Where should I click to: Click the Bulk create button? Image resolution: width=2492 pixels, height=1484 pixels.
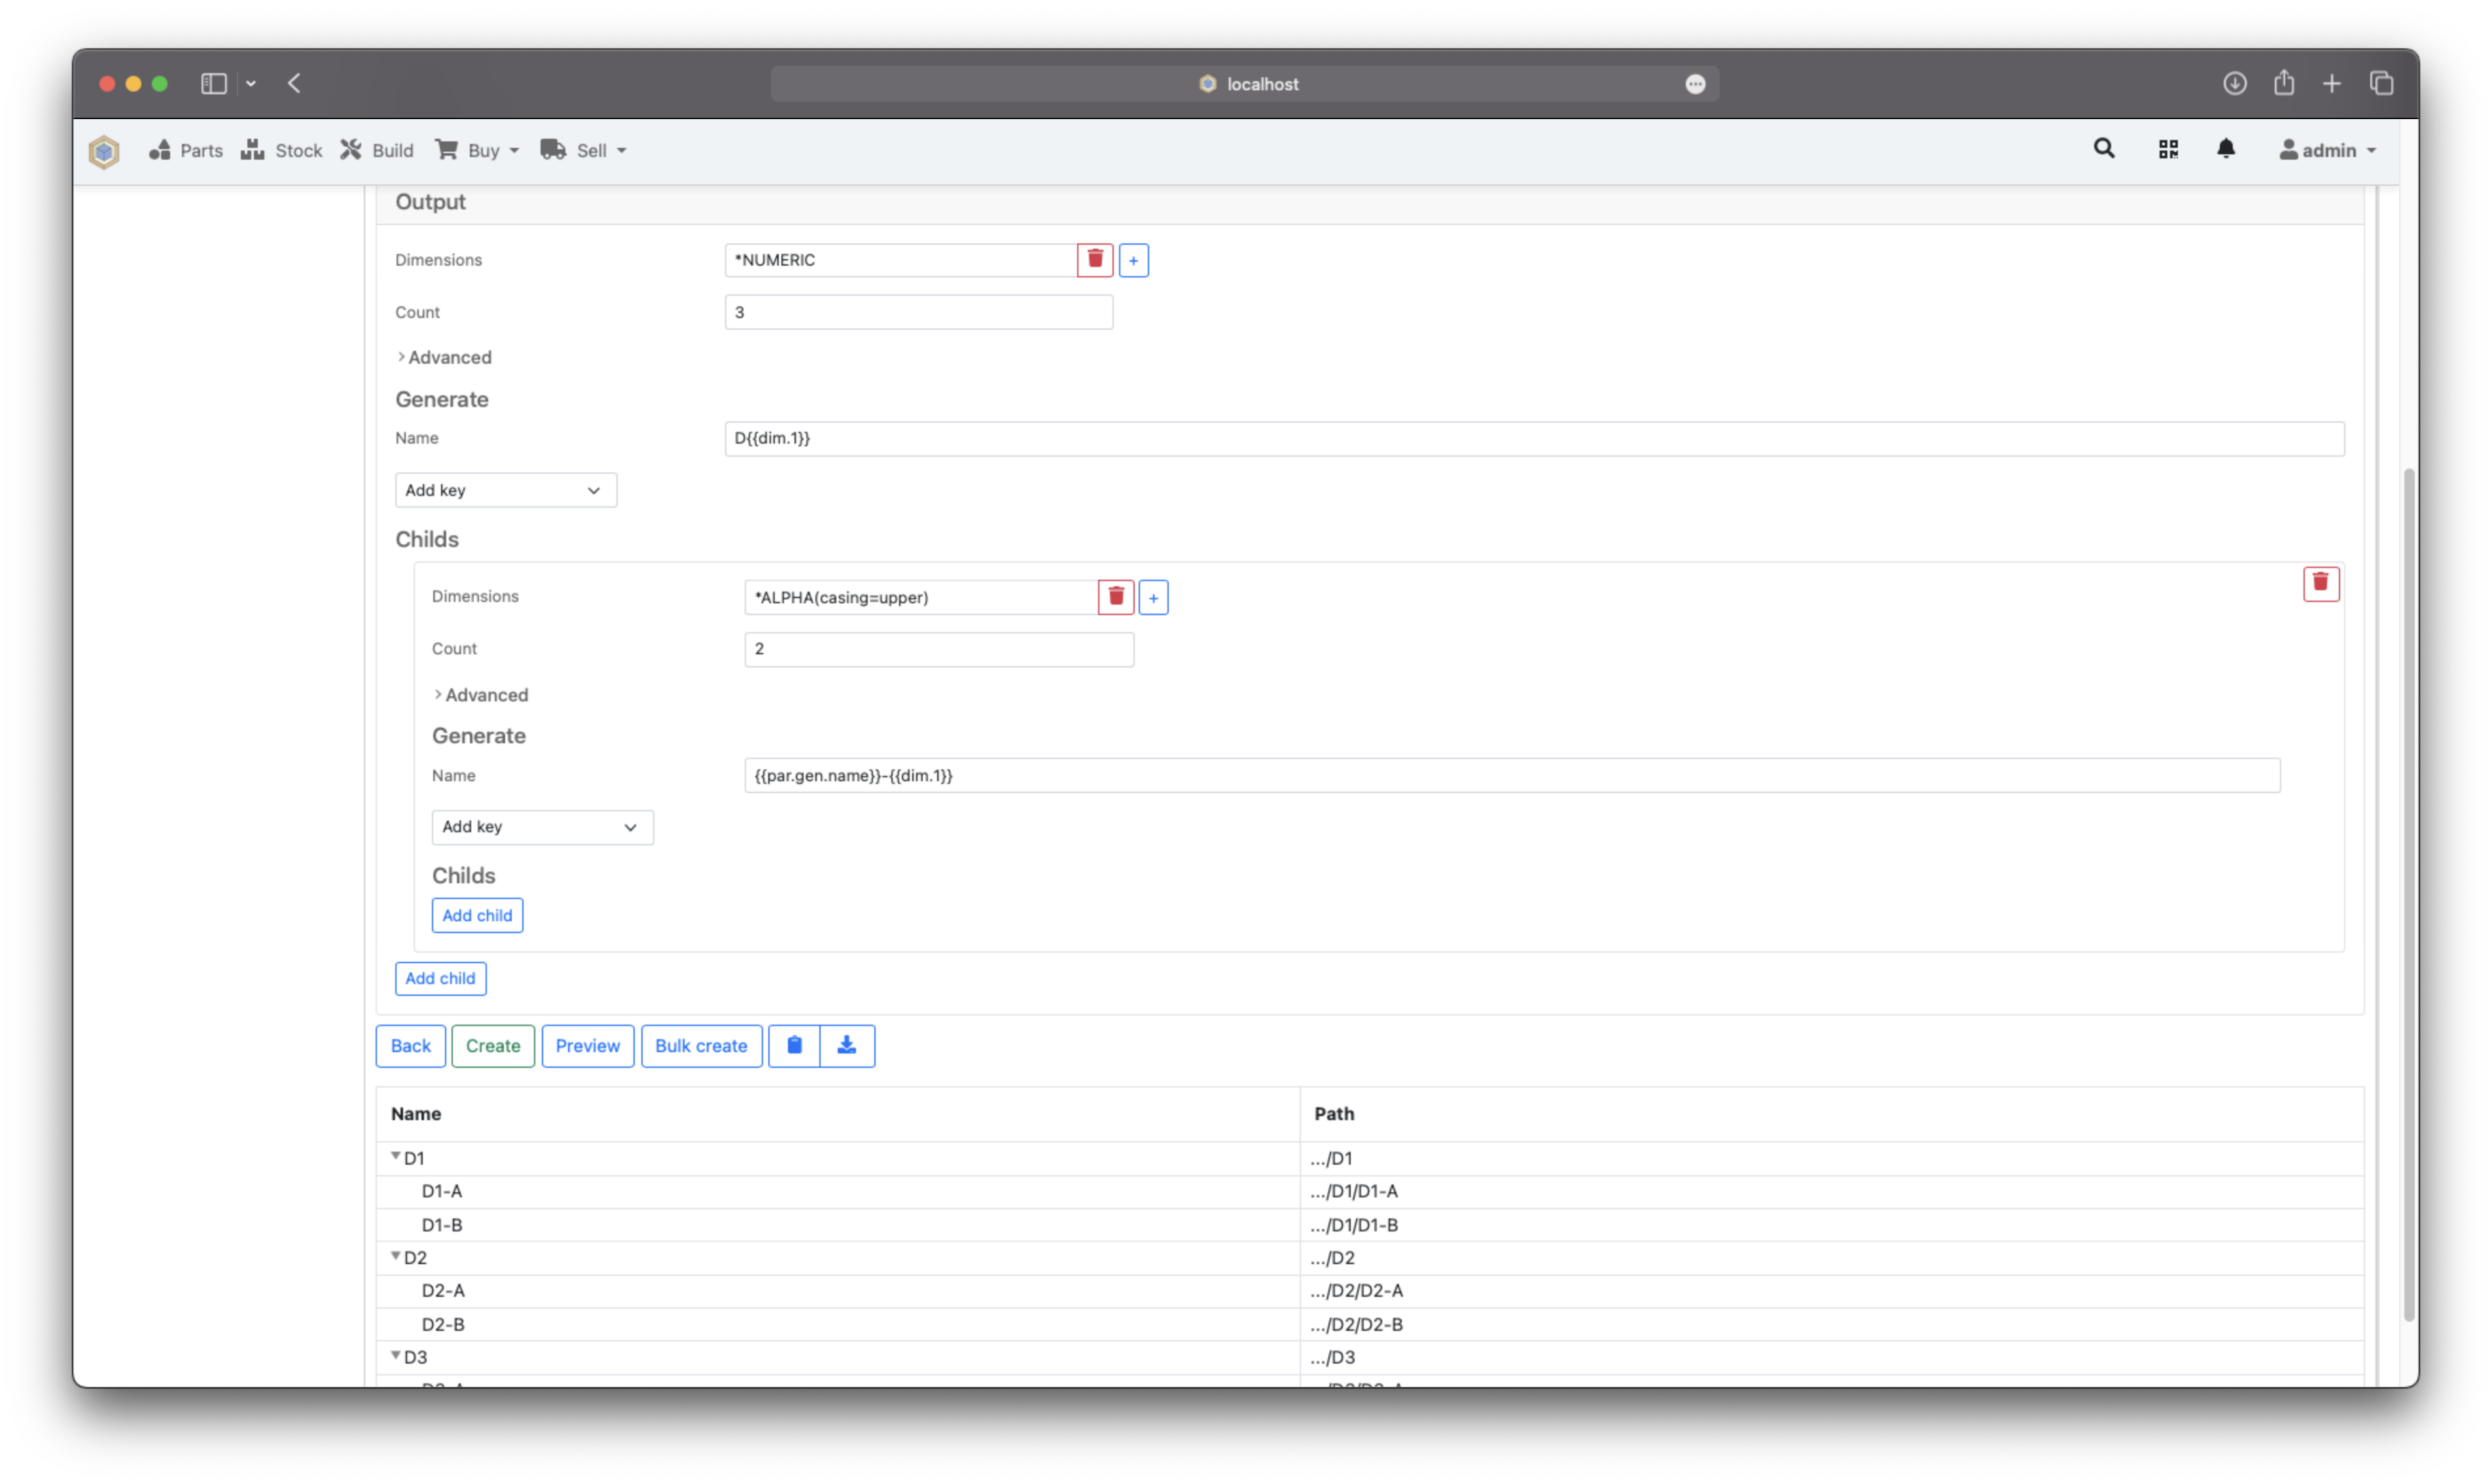701,1045
